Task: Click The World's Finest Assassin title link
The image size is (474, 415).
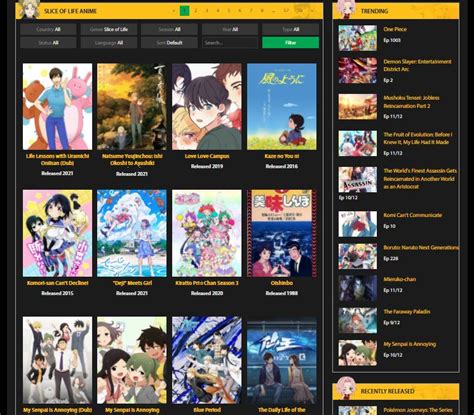Action: (420, 179)
